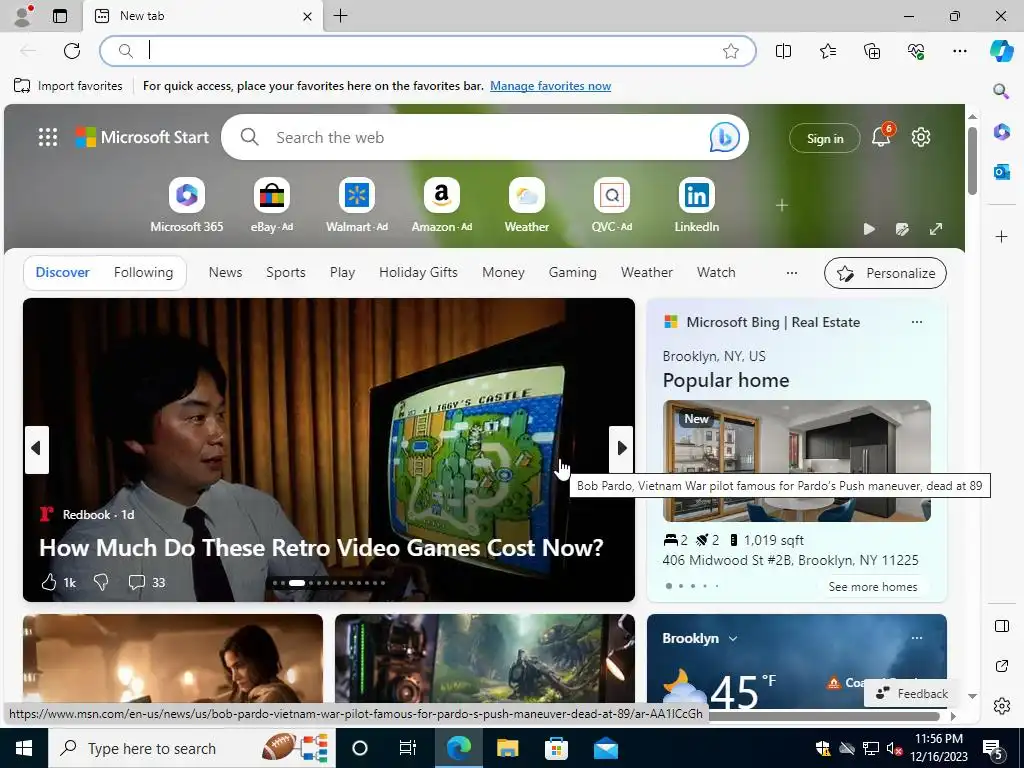This screenshot has width=1024, height=768.
Task: Open Outlook sidebar icon
Action: point(1001,172)
